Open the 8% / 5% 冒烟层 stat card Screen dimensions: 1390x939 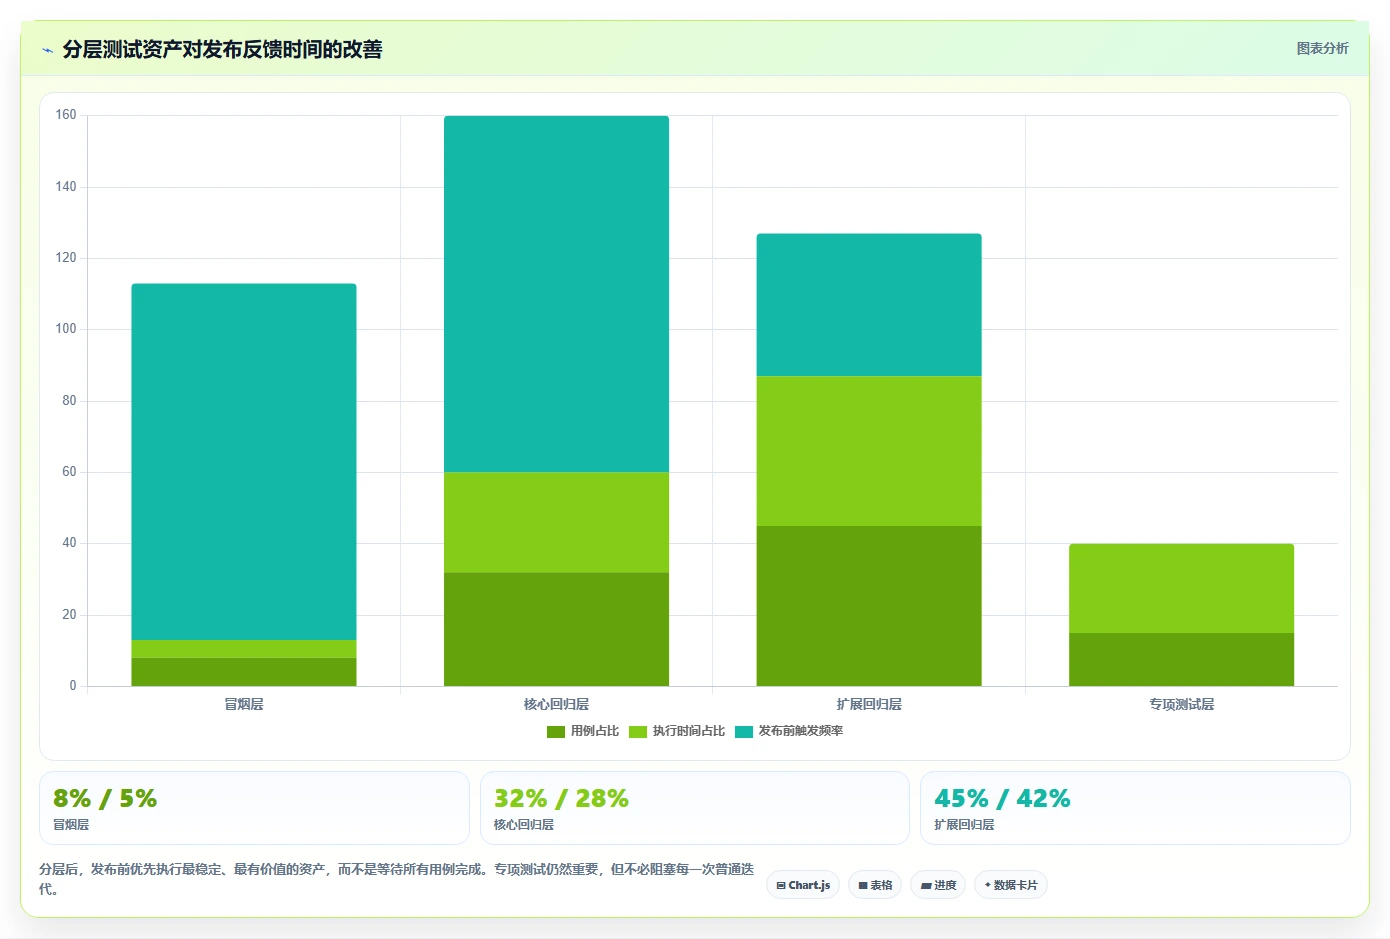[x=254, y=808]
